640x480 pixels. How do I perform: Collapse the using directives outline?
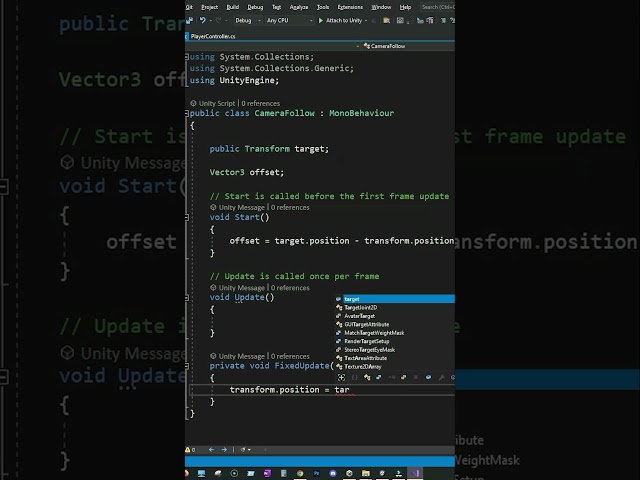[187, 57]
